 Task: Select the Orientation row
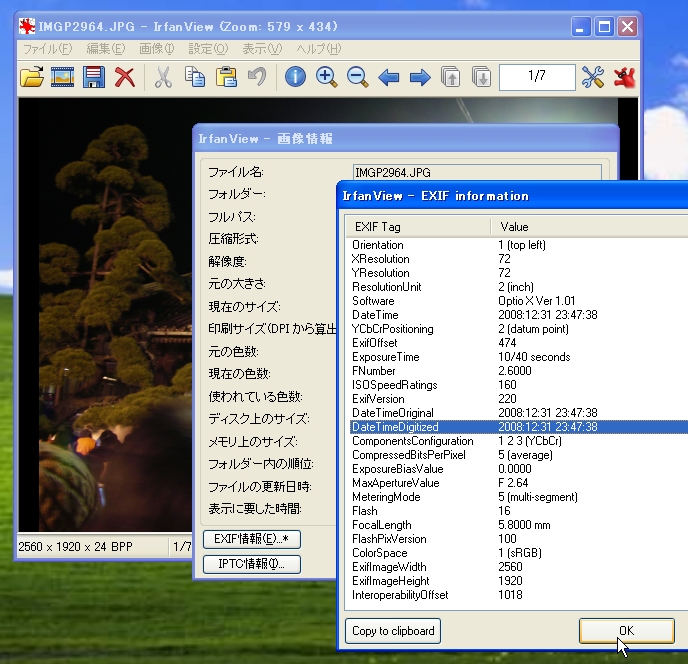tap(519, 245)
